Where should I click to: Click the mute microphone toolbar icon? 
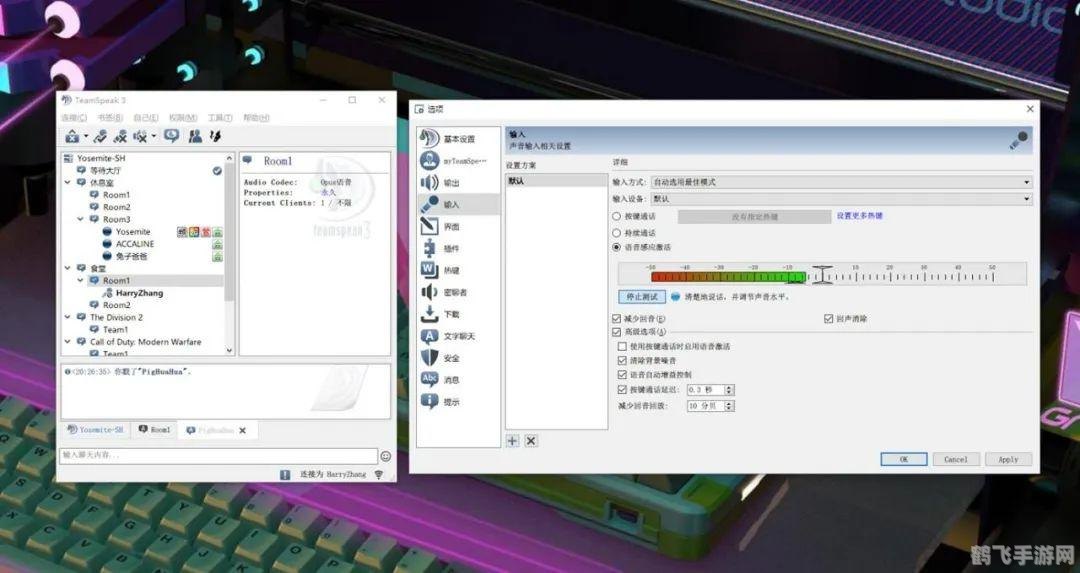(121, 136)
